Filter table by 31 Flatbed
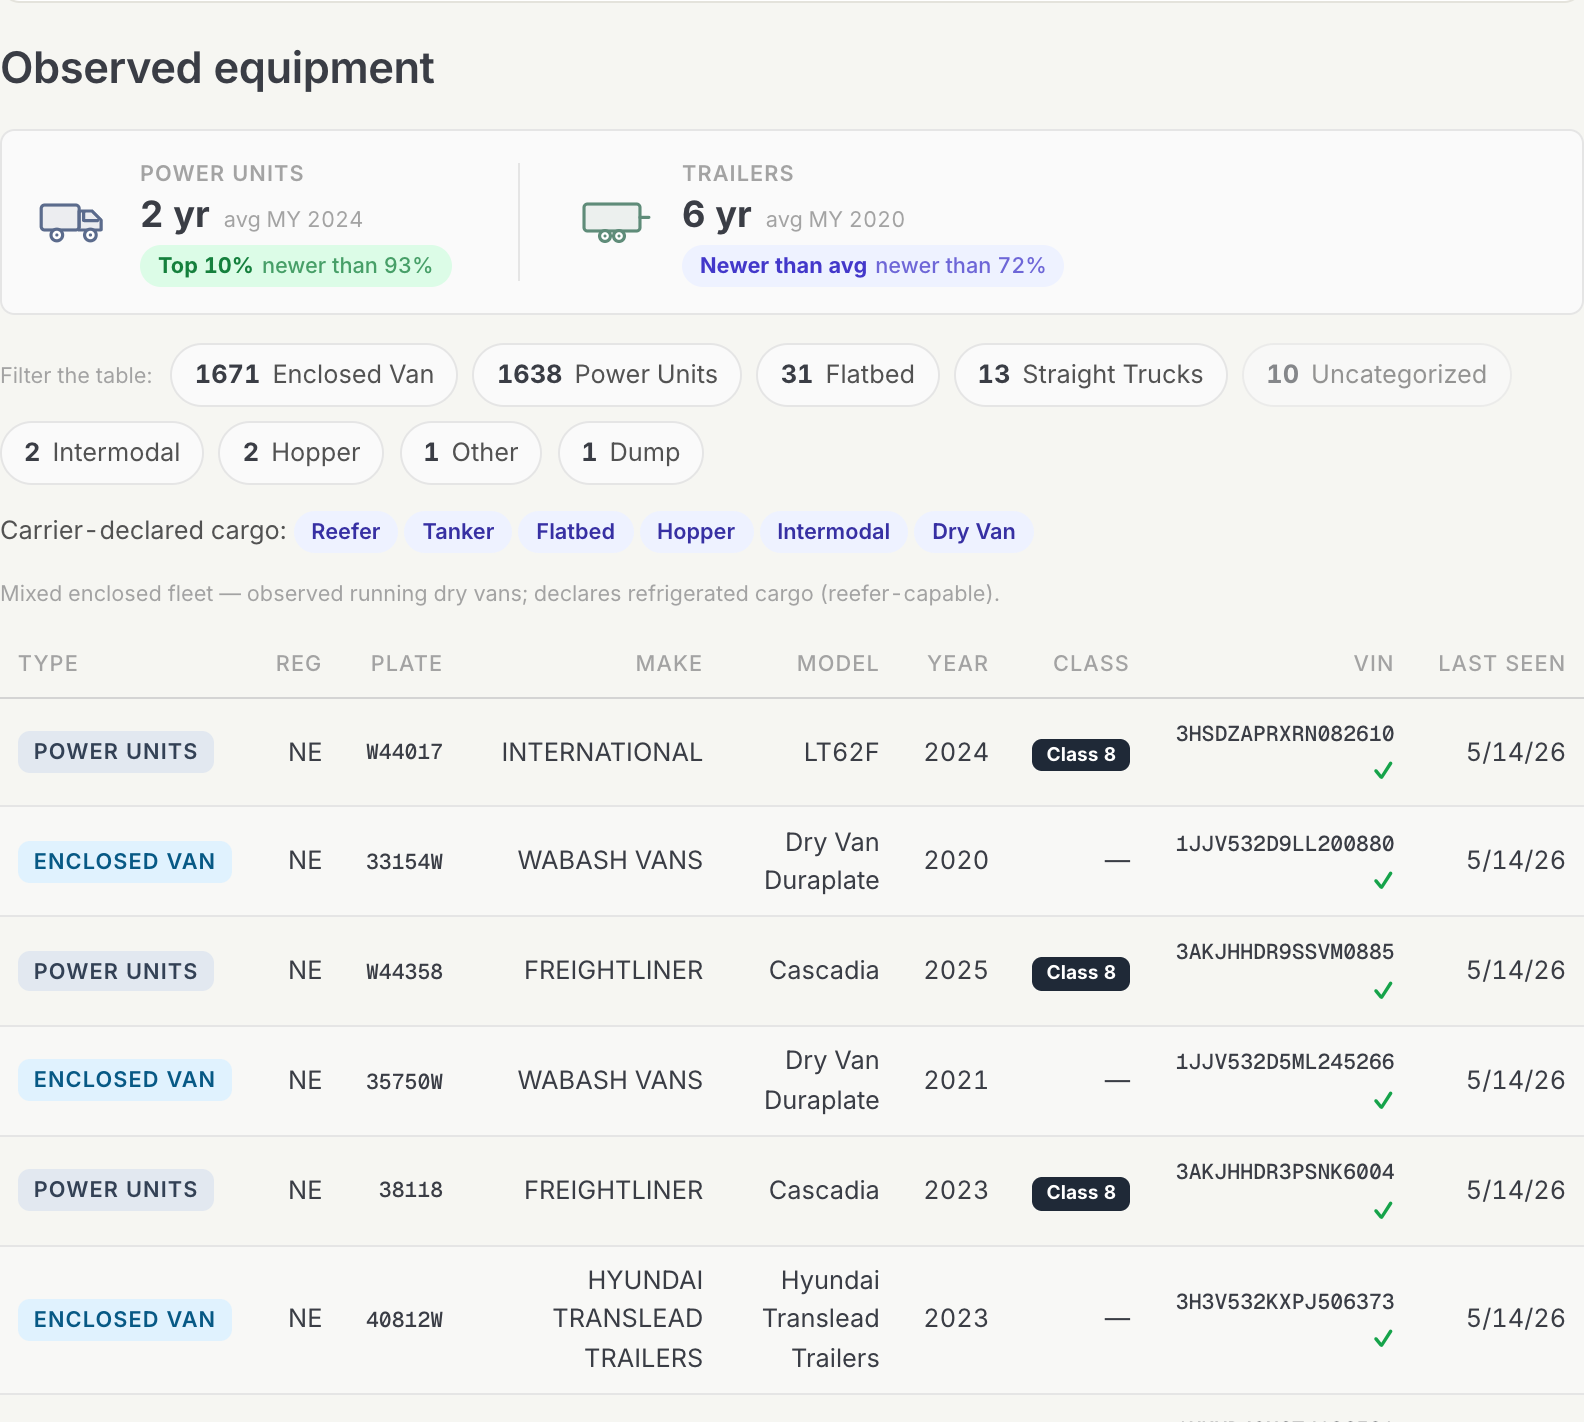Image resolution: width=1584 pixels, height=1422 pixels. [x=848, y=375]
